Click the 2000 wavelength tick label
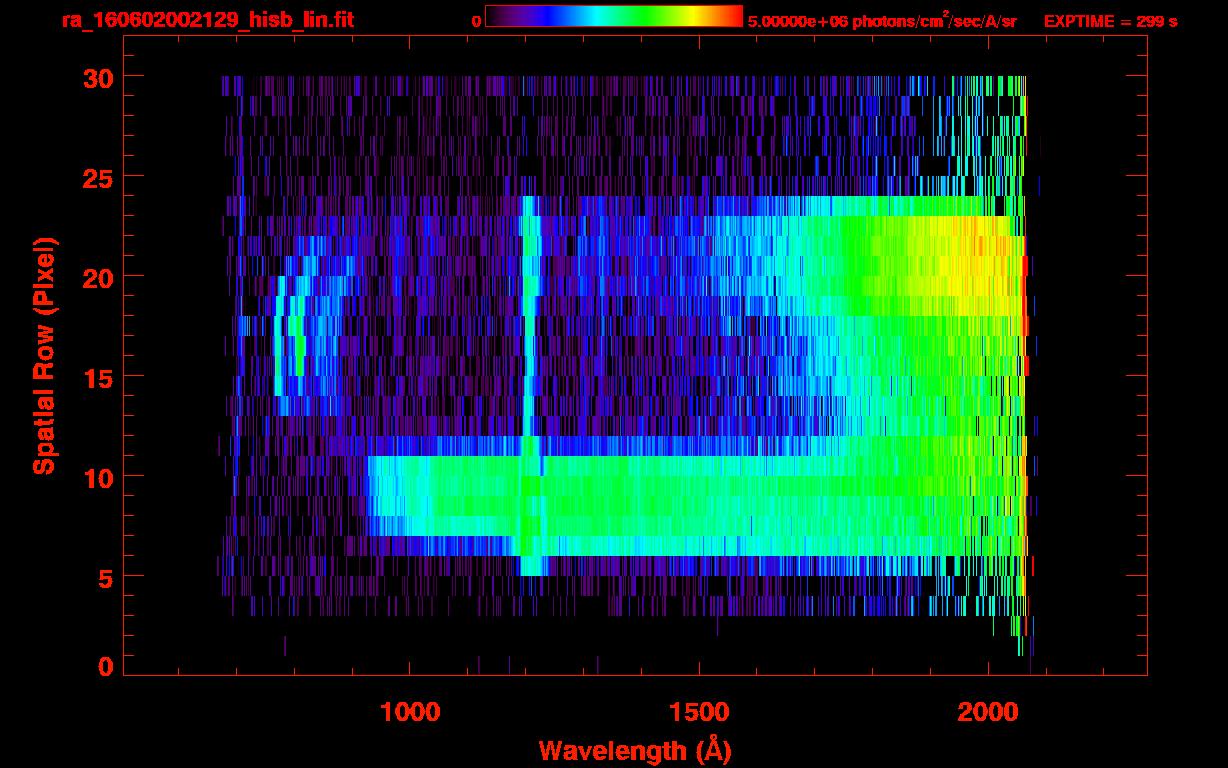The height and width of the screenshot is (768, 1228). pos(988,712)
